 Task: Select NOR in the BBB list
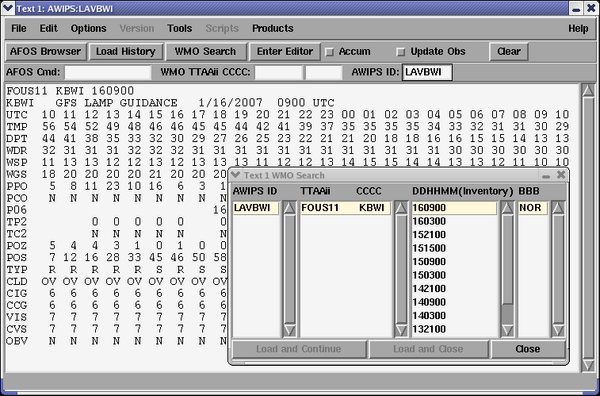(x=533, y=208)
